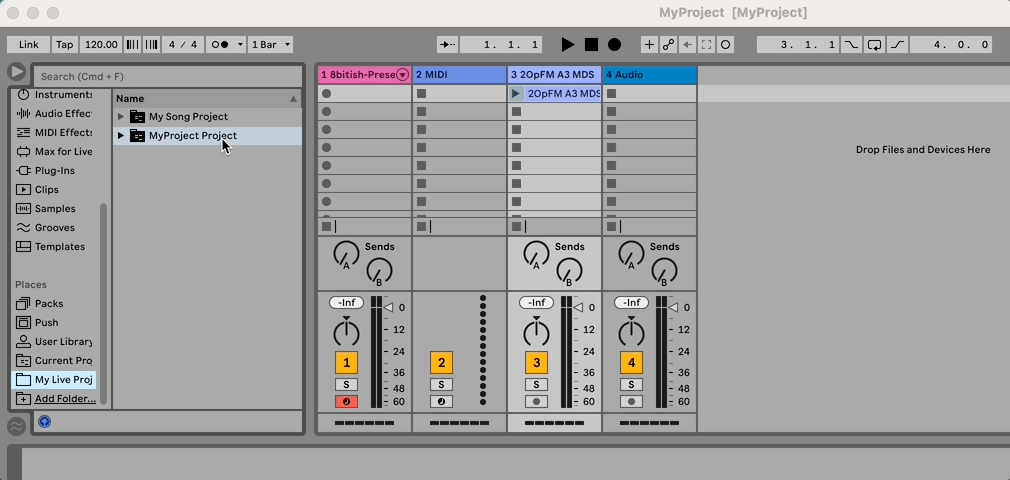This screenshot has height=480, width=1010.
Task: Click the tempo nudge down icon
Action: 132,44
